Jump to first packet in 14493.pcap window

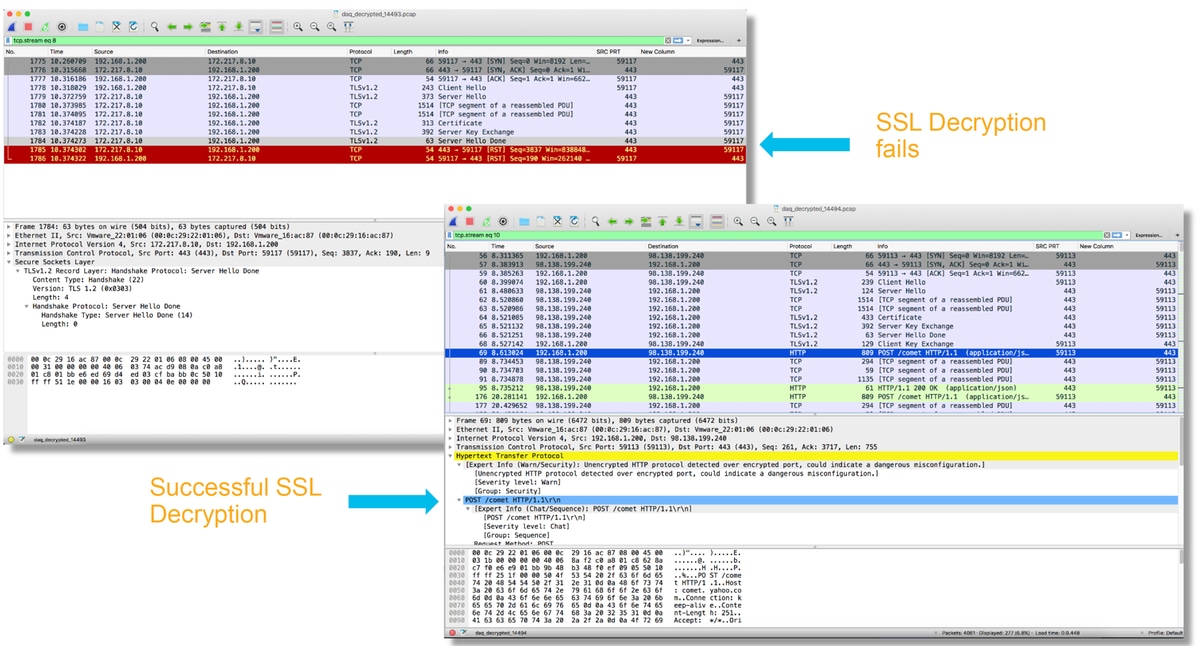222,27
